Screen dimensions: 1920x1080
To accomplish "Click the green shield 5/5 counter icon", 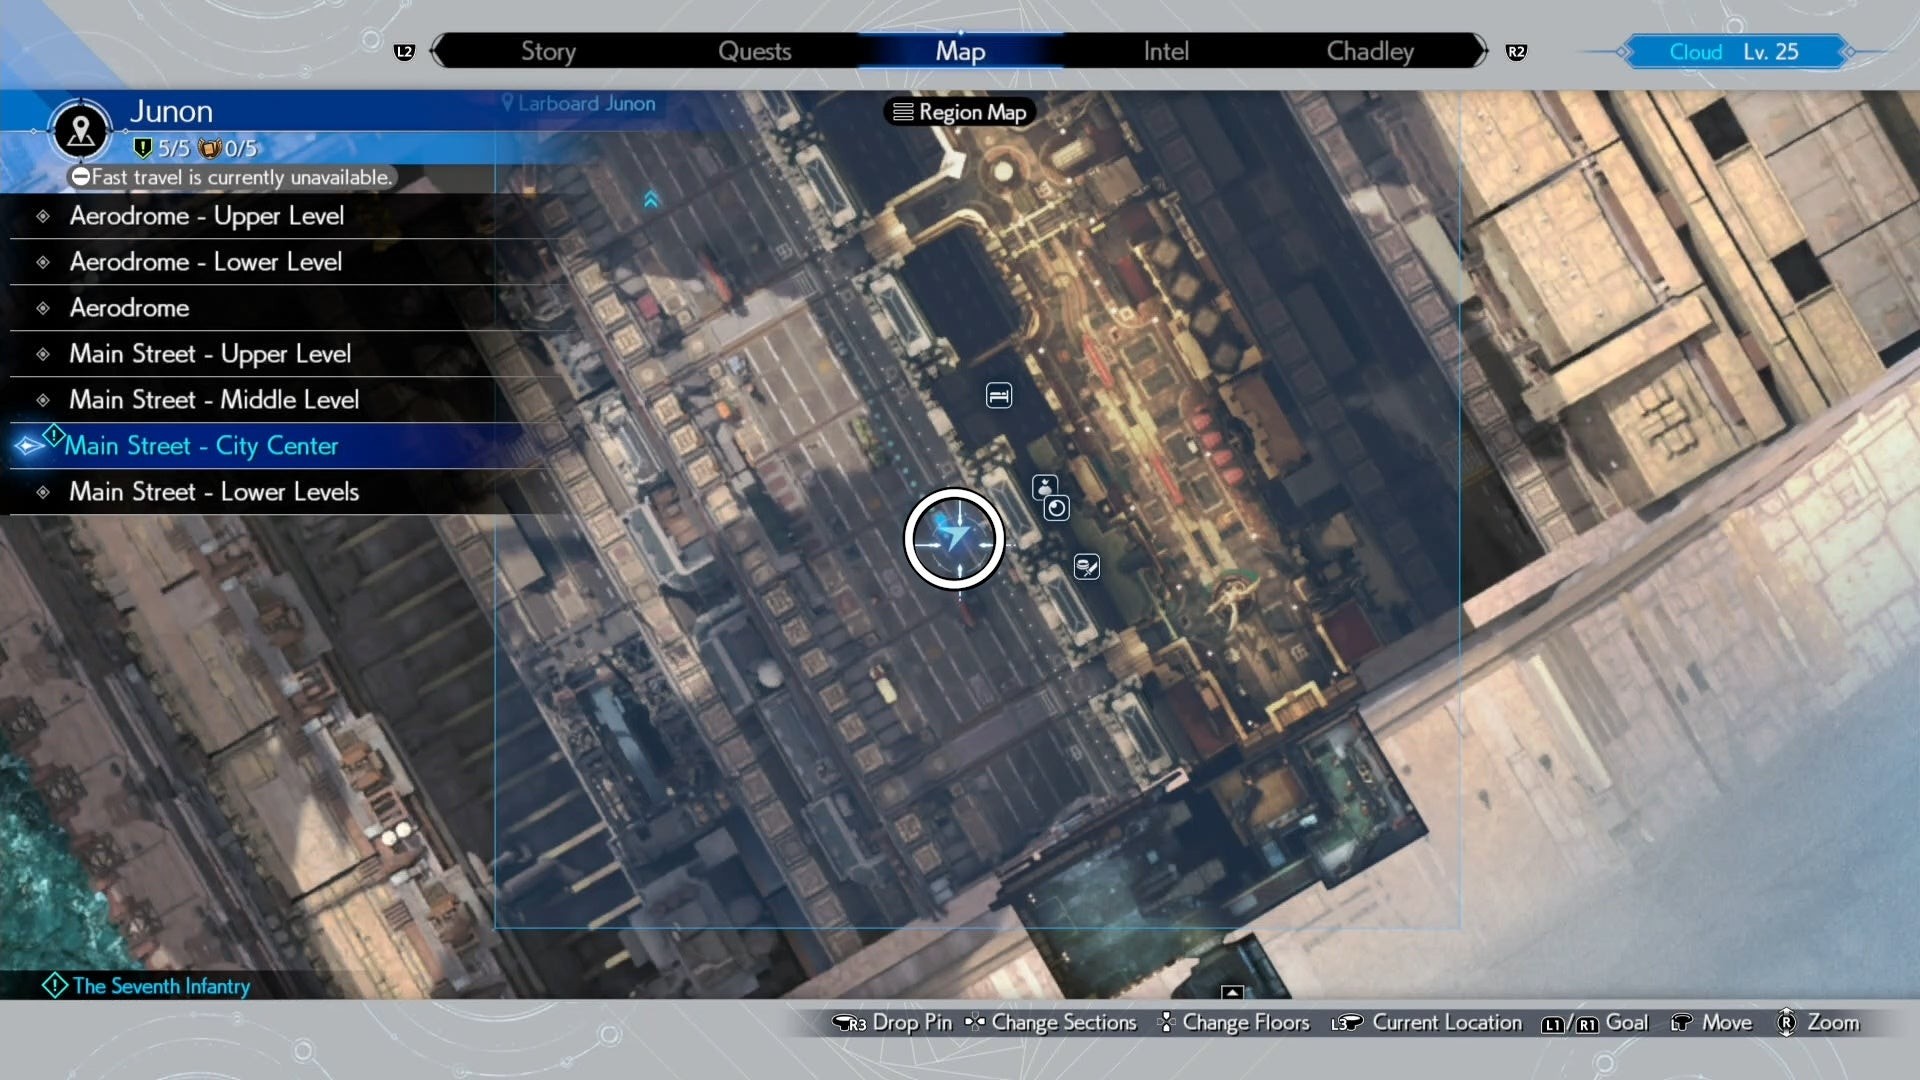I will click(x=142, y=148).
